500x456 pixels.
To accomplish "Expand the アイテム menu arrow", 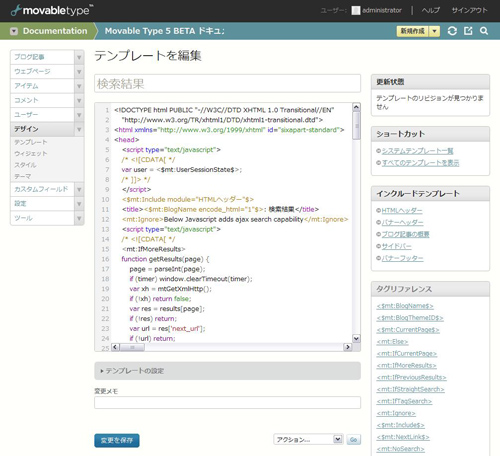I will click(x=79, y=86).
